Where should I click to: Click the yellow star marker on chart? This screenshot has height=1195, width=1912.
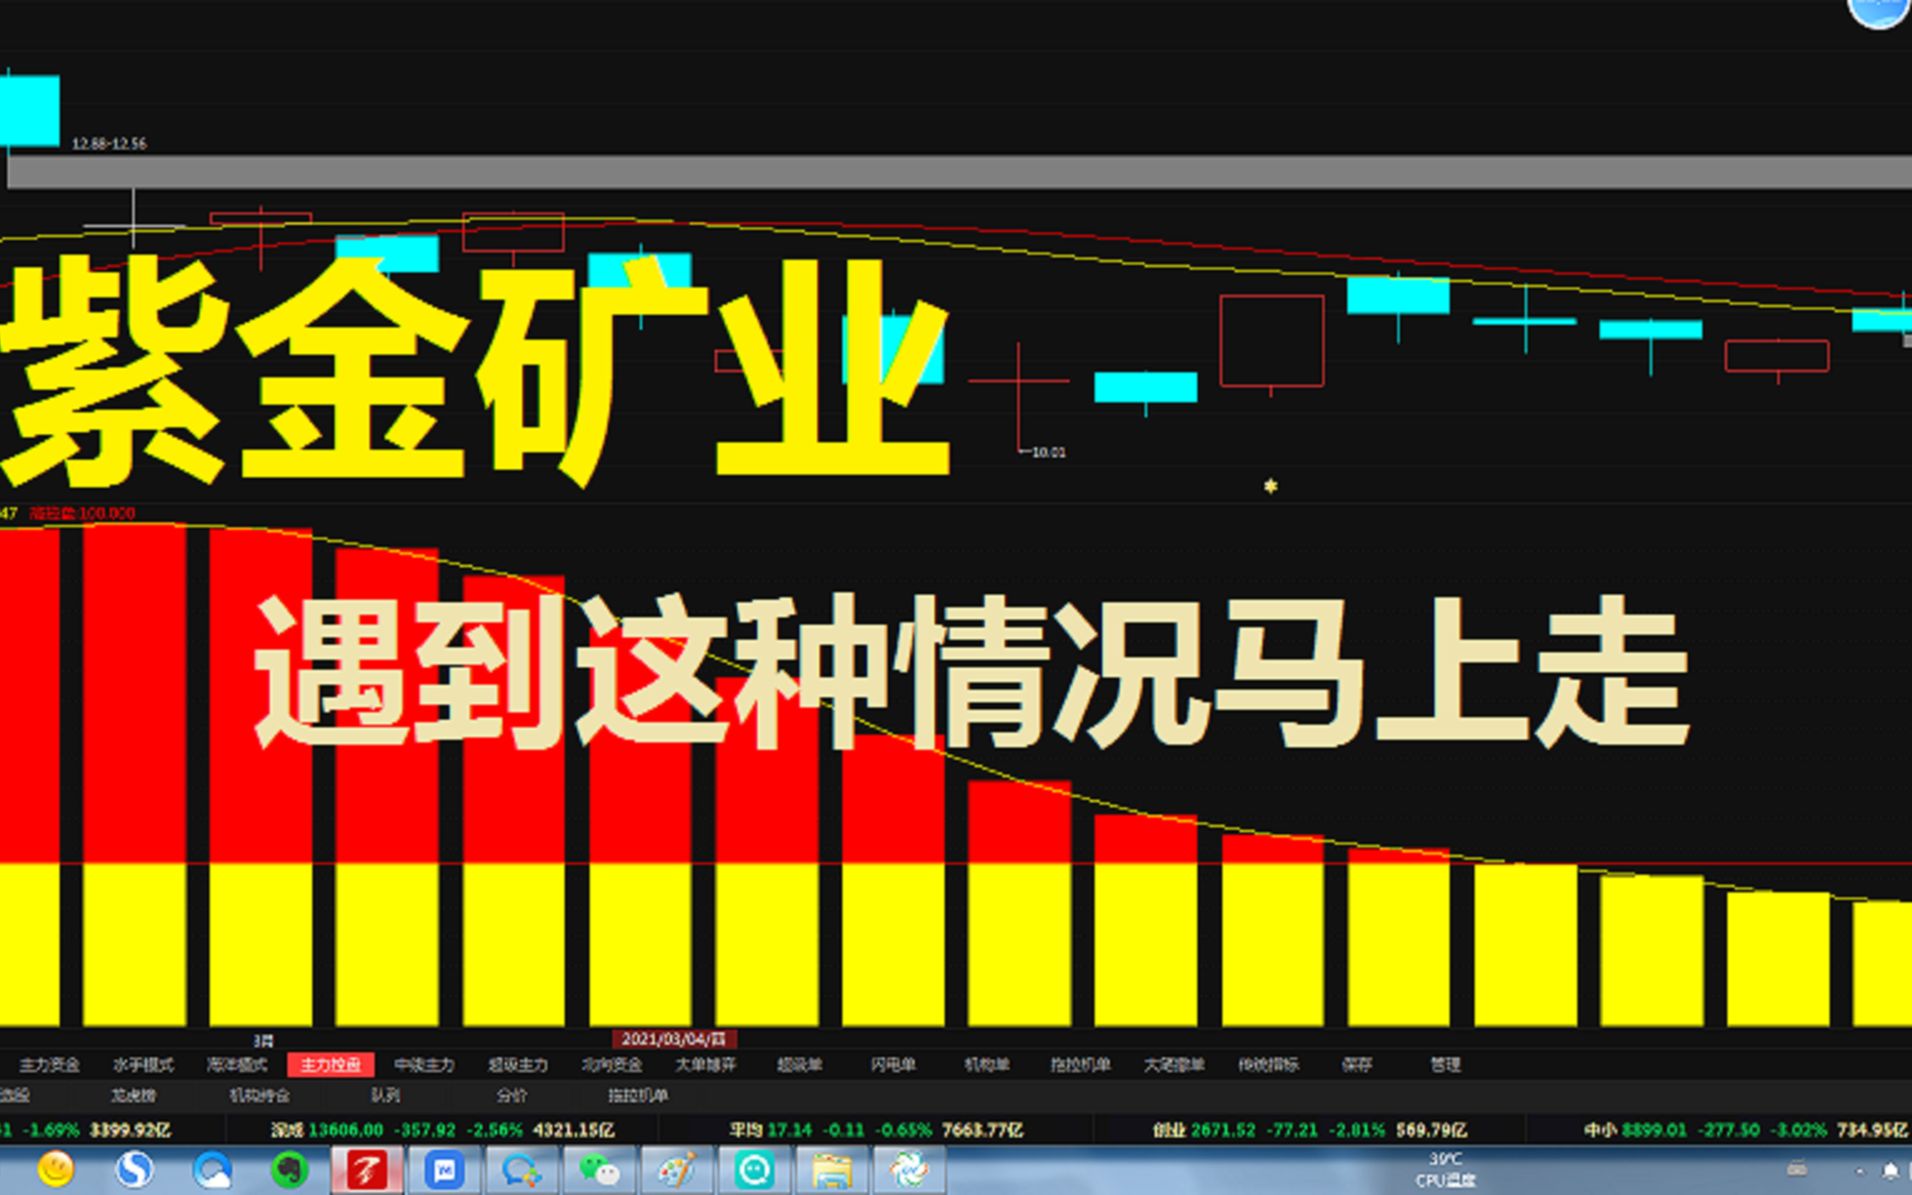click(x=1270, y=486)
